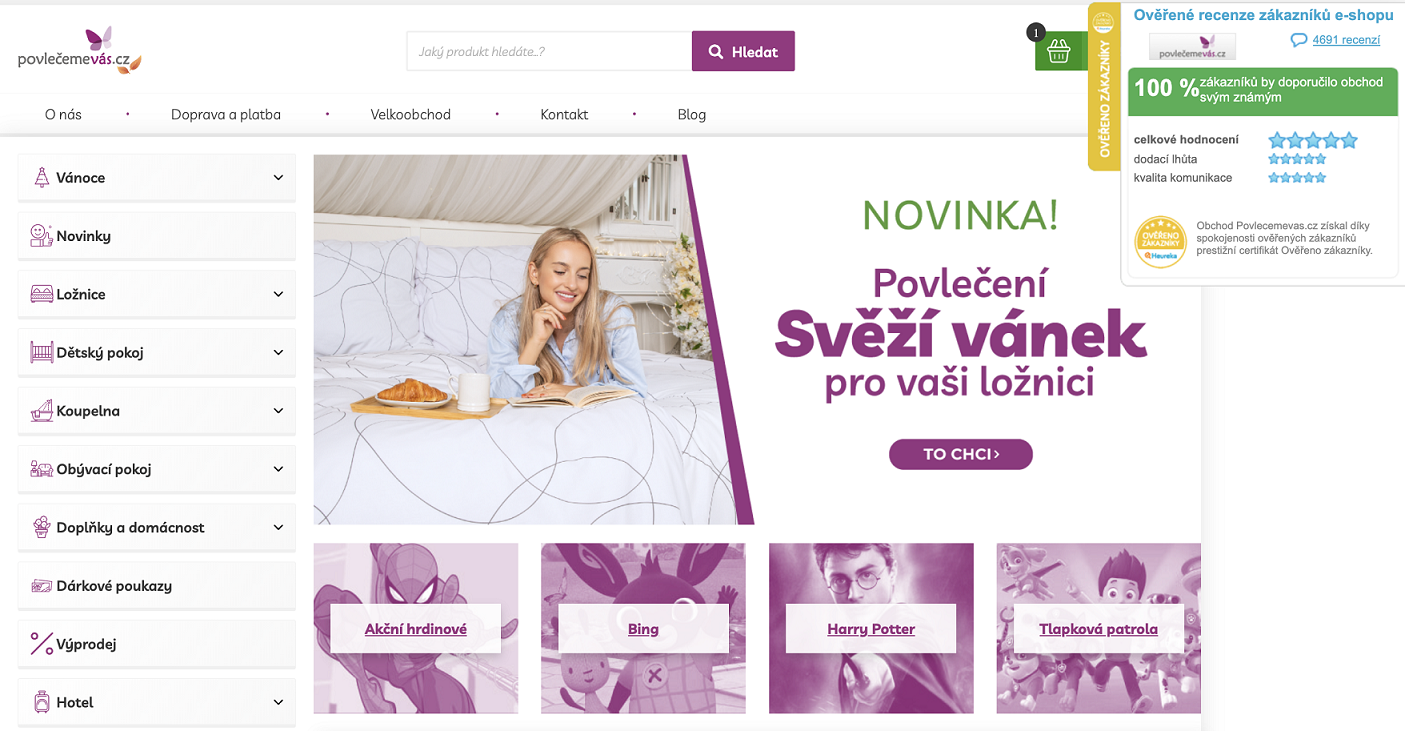Go to the Blog menu item

tap(692, 114)
